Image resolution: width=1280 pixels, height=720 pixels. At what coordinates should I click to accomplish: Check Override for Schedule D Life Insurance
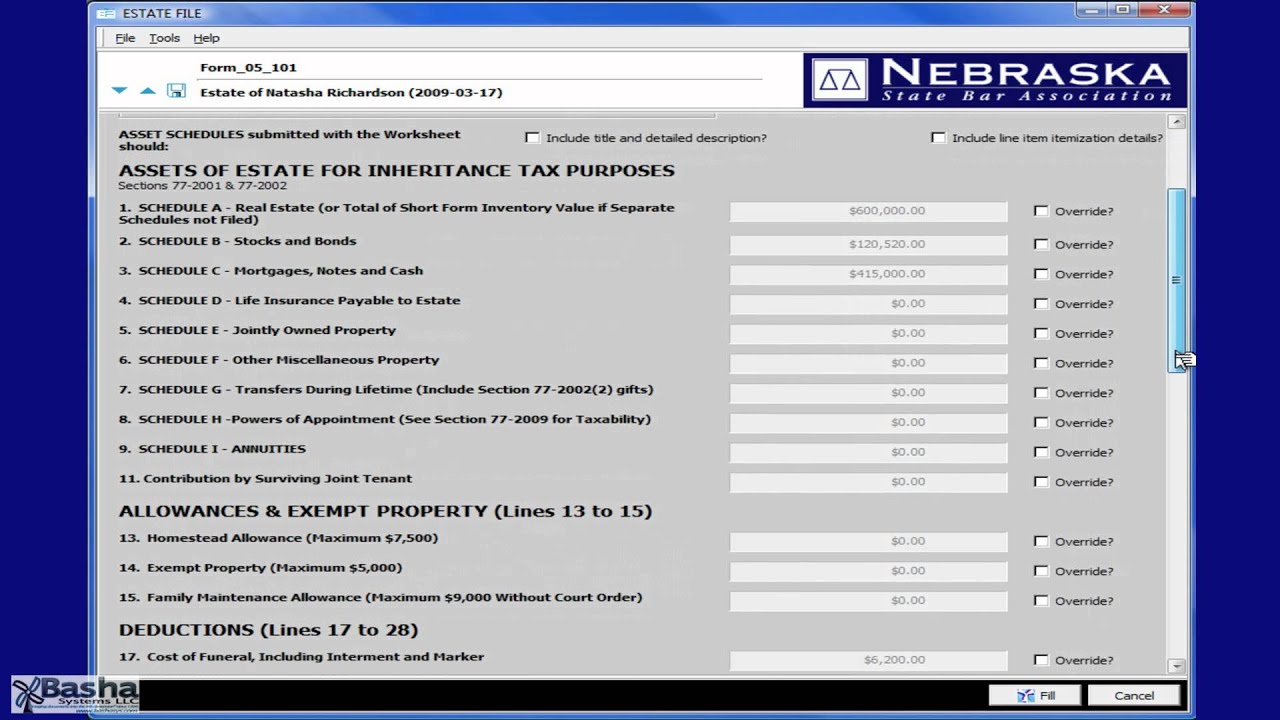pyautogui.click(x=1041, y=304)
